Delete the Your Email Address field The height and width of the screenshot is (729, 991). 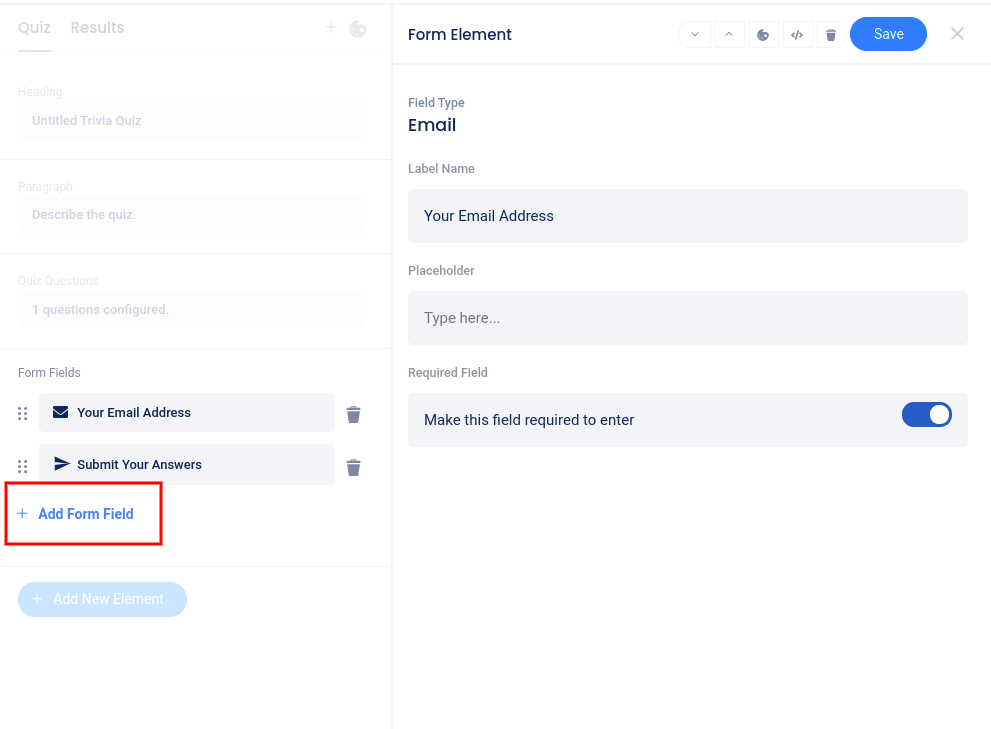tap(353, 414)
